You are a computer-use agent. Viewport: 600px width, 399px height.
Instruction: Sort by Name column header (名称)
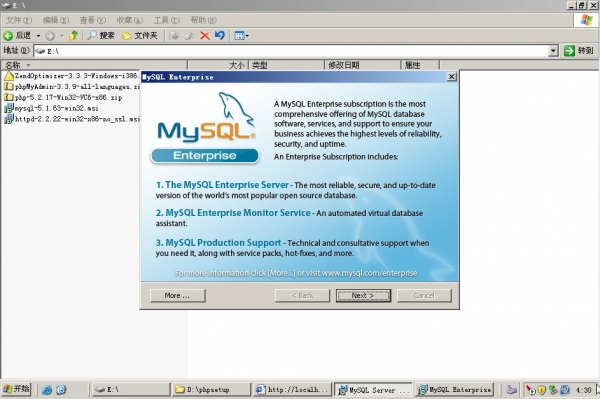point(94,65)
